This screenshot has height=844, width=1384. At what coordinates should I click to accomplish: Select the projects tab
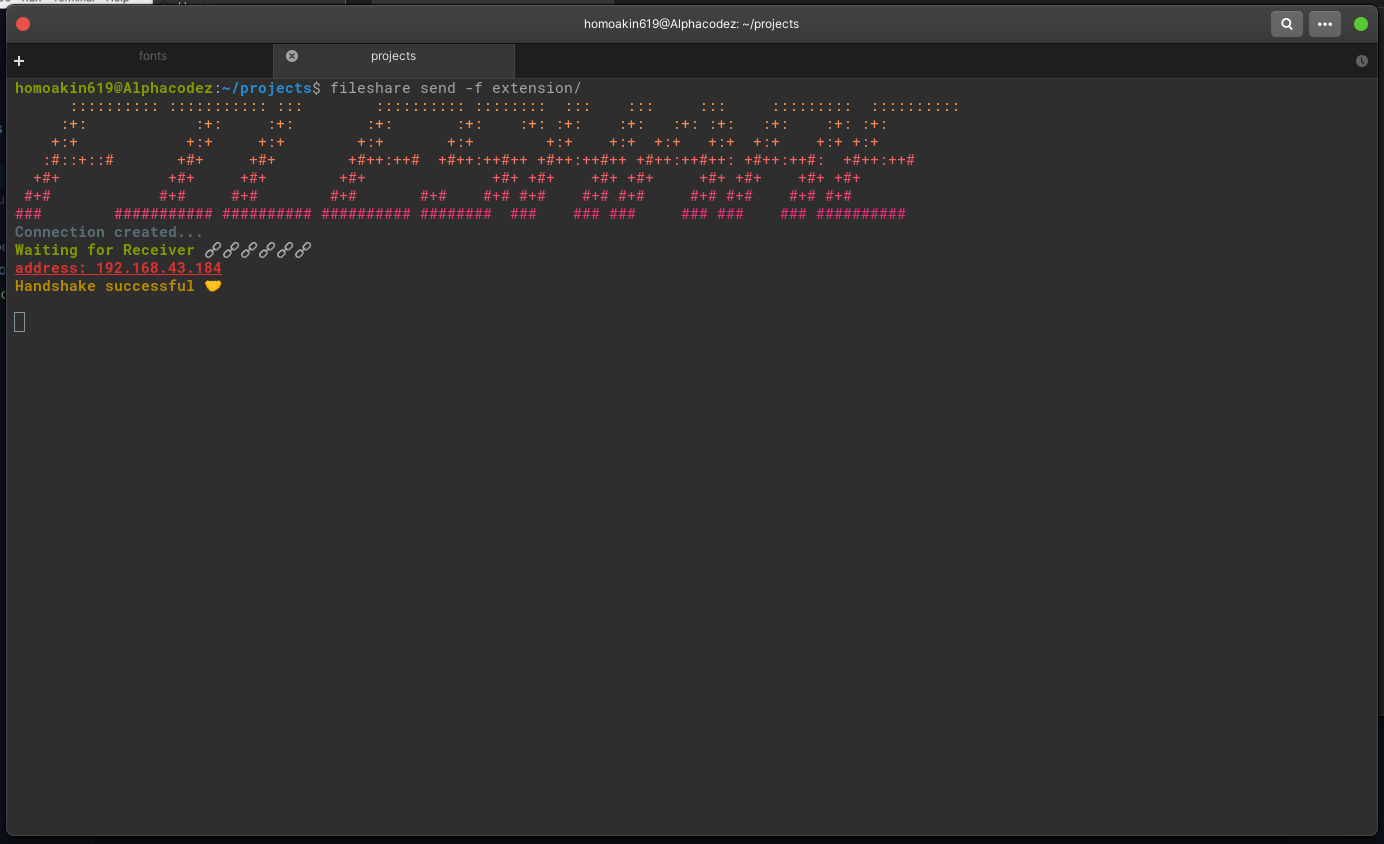tap(393, 56)
